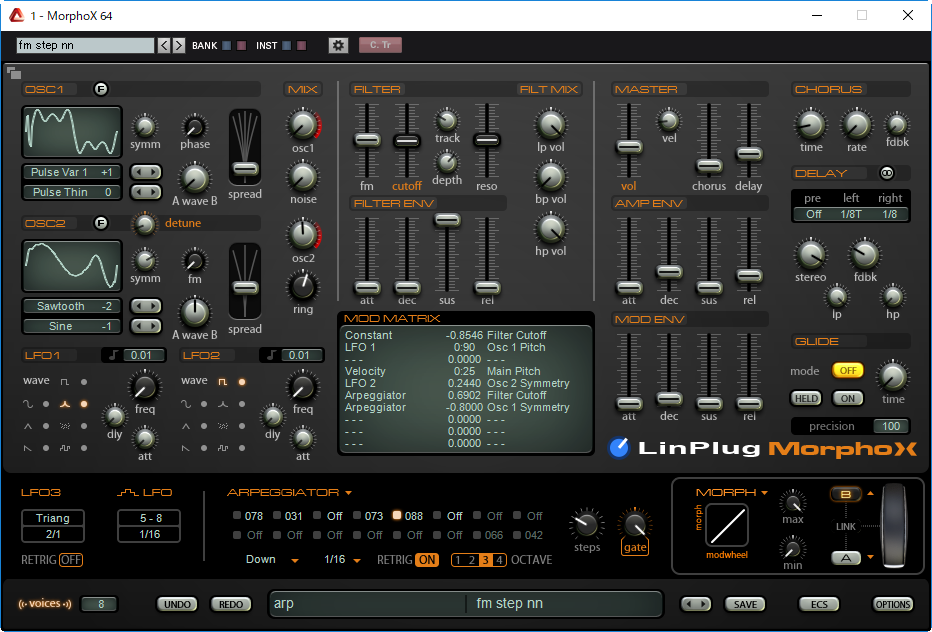Toggle arpeggiator step 031 checkbox
932x632 pixels.
pos(277,515)
